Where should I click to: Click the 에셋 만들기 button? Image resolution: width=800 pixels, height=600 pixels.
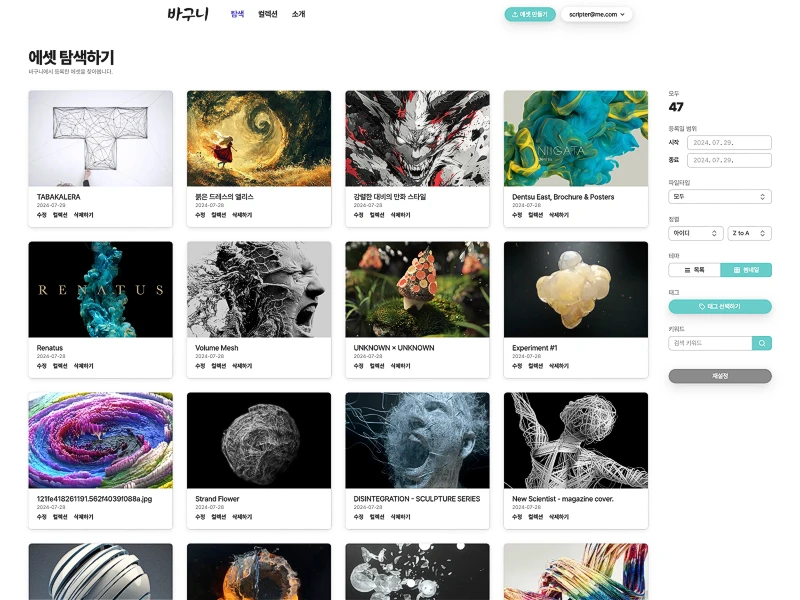coord(530,14)
